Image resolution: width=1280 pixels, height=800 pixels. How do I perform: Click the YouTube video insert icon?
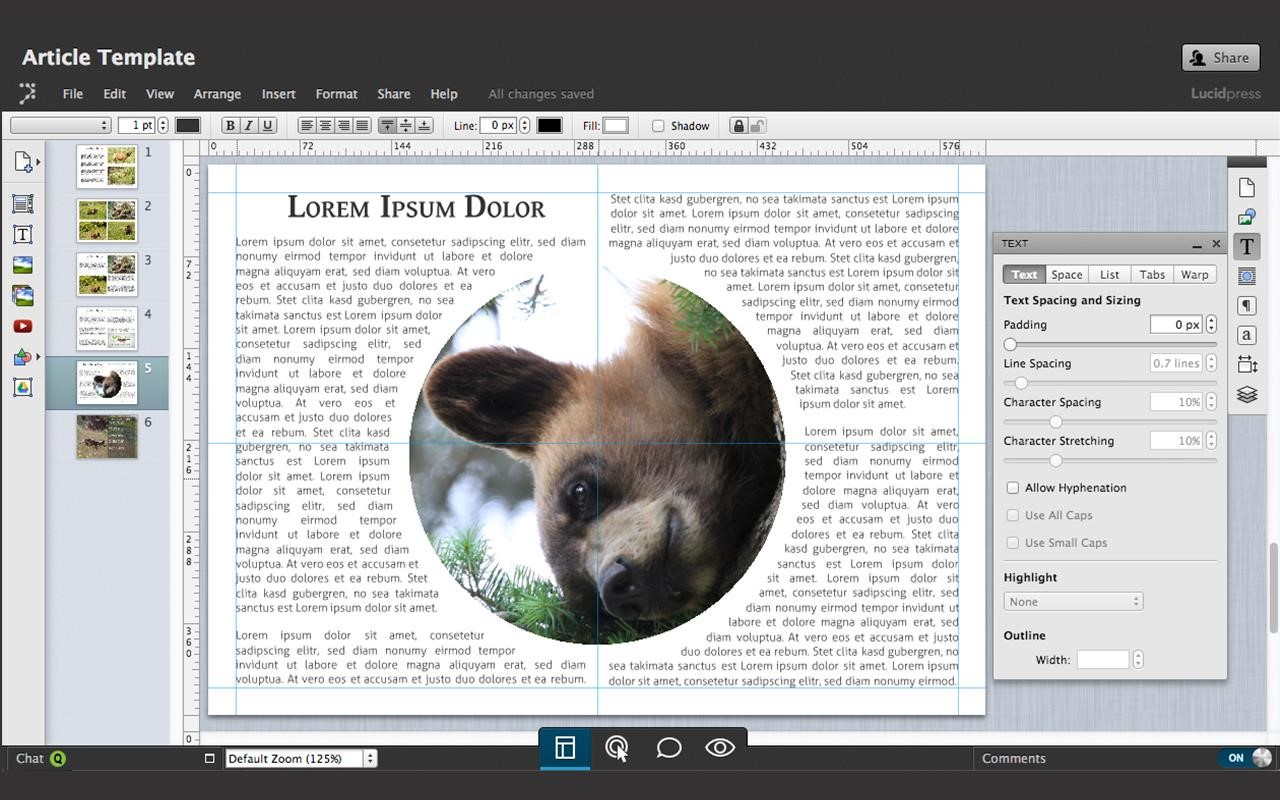22,326
